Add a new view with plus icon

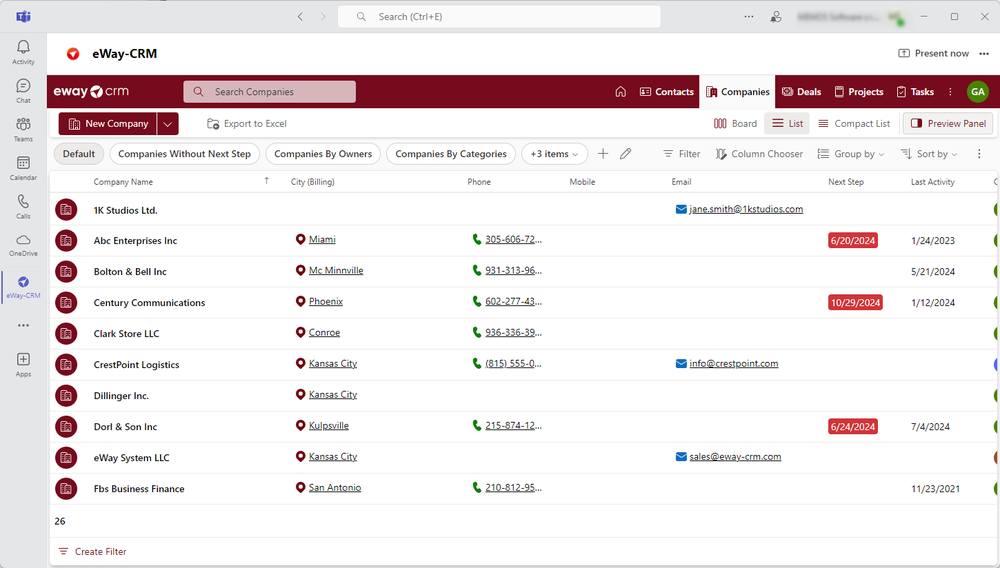click(x=603, y=154)
